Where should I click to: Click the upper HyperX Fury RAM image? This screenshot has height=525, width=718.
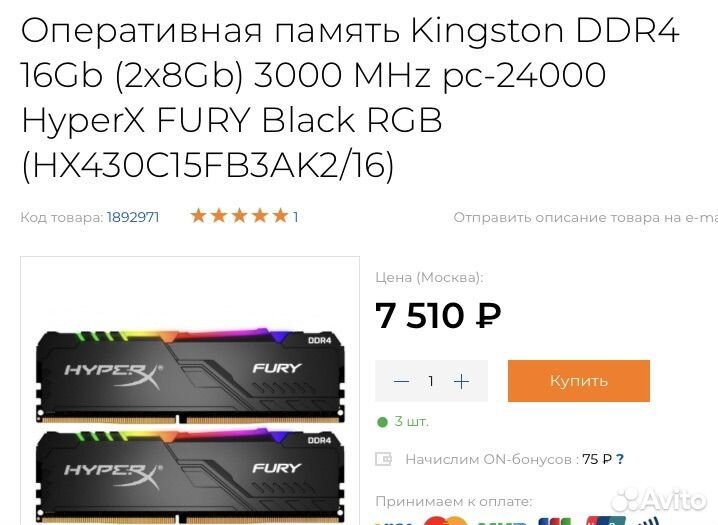click(x=190, y=374)
